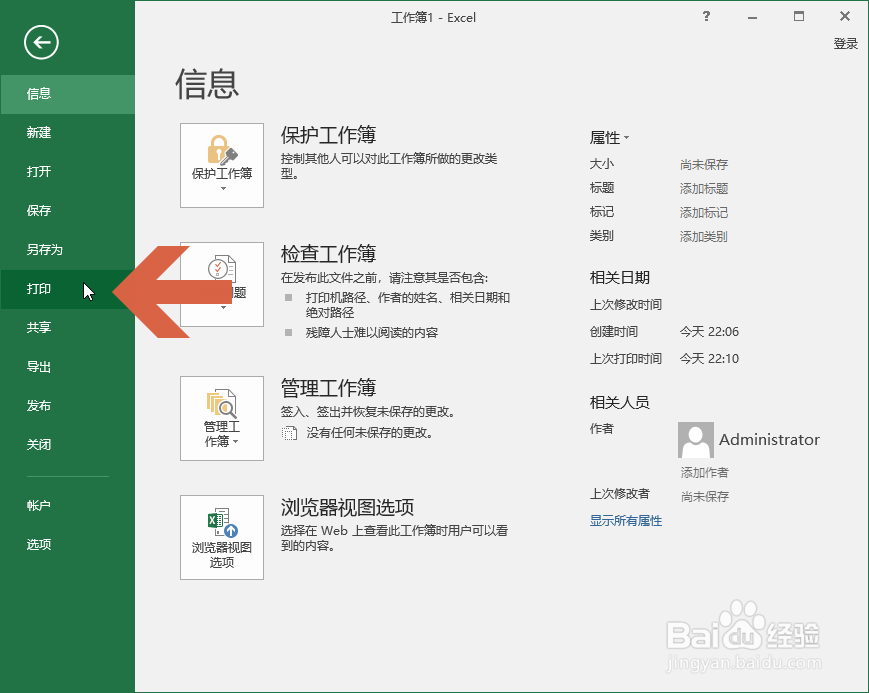Select 共享 in the sidebar
The width and height of the screenshot is (869, 693).
click(68, 328)
